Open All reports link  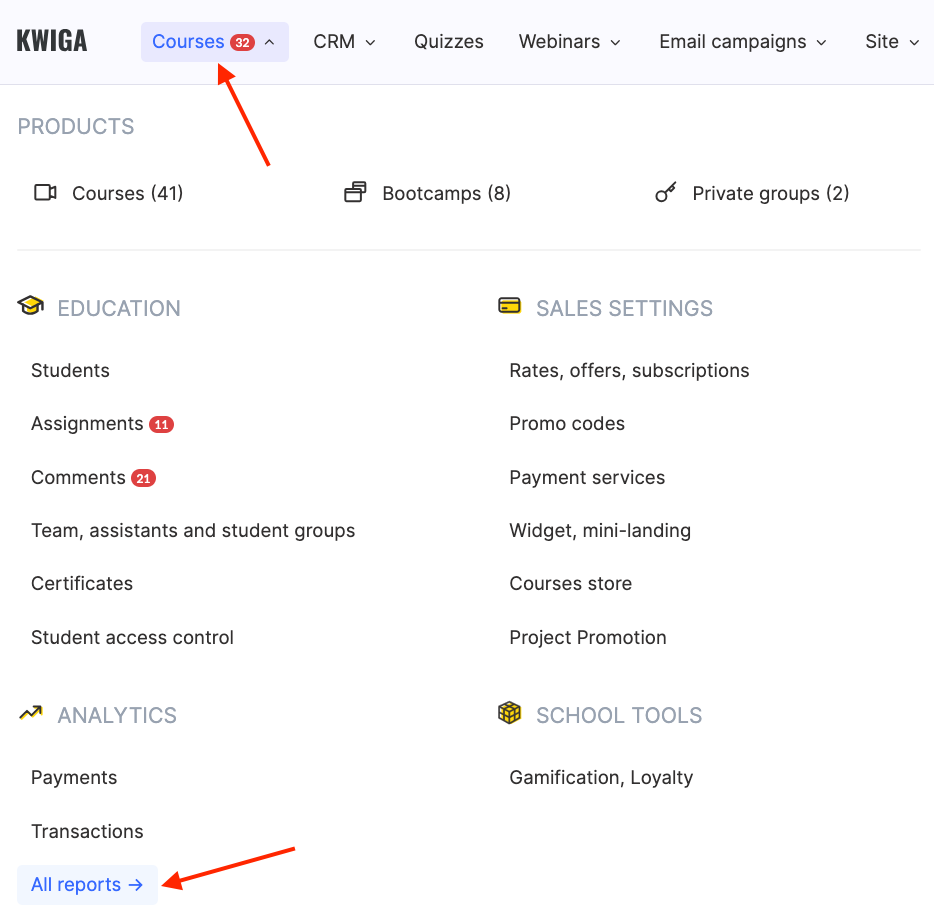tap(87, 885)
